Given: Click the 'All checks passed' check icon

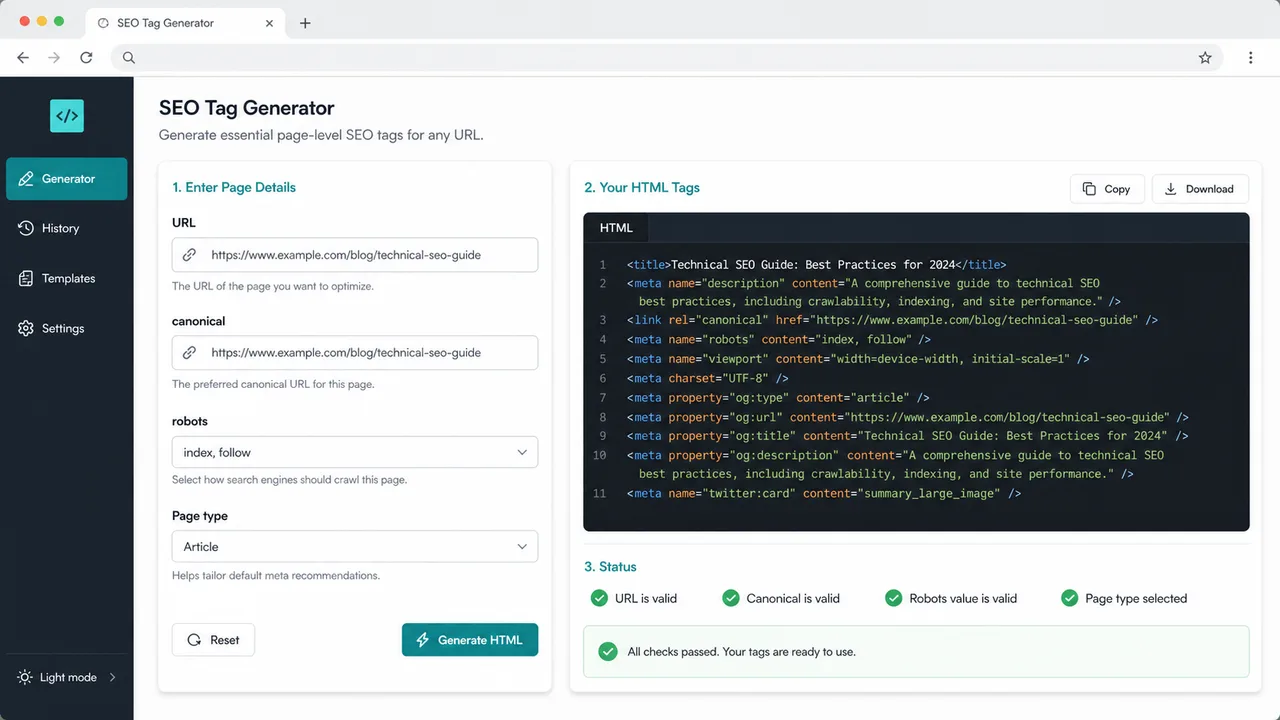Looking at the screenshot, I should coord(607,651).
